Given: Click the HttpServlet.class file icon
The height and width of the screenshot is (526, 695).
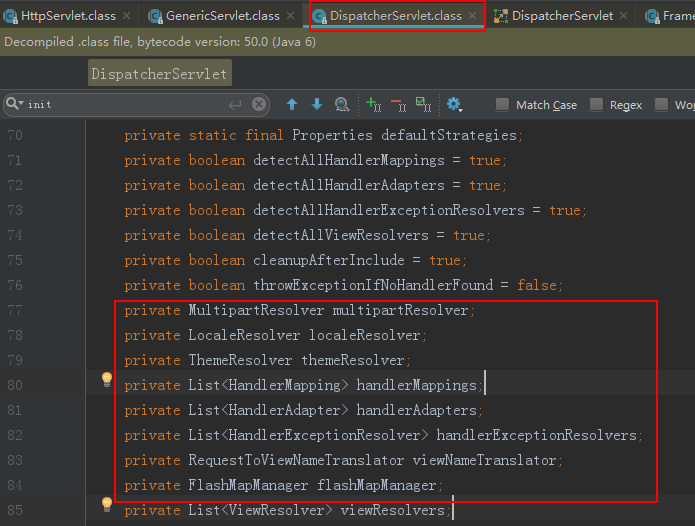Looking at the screenshot, I should (x=11, y=17).
